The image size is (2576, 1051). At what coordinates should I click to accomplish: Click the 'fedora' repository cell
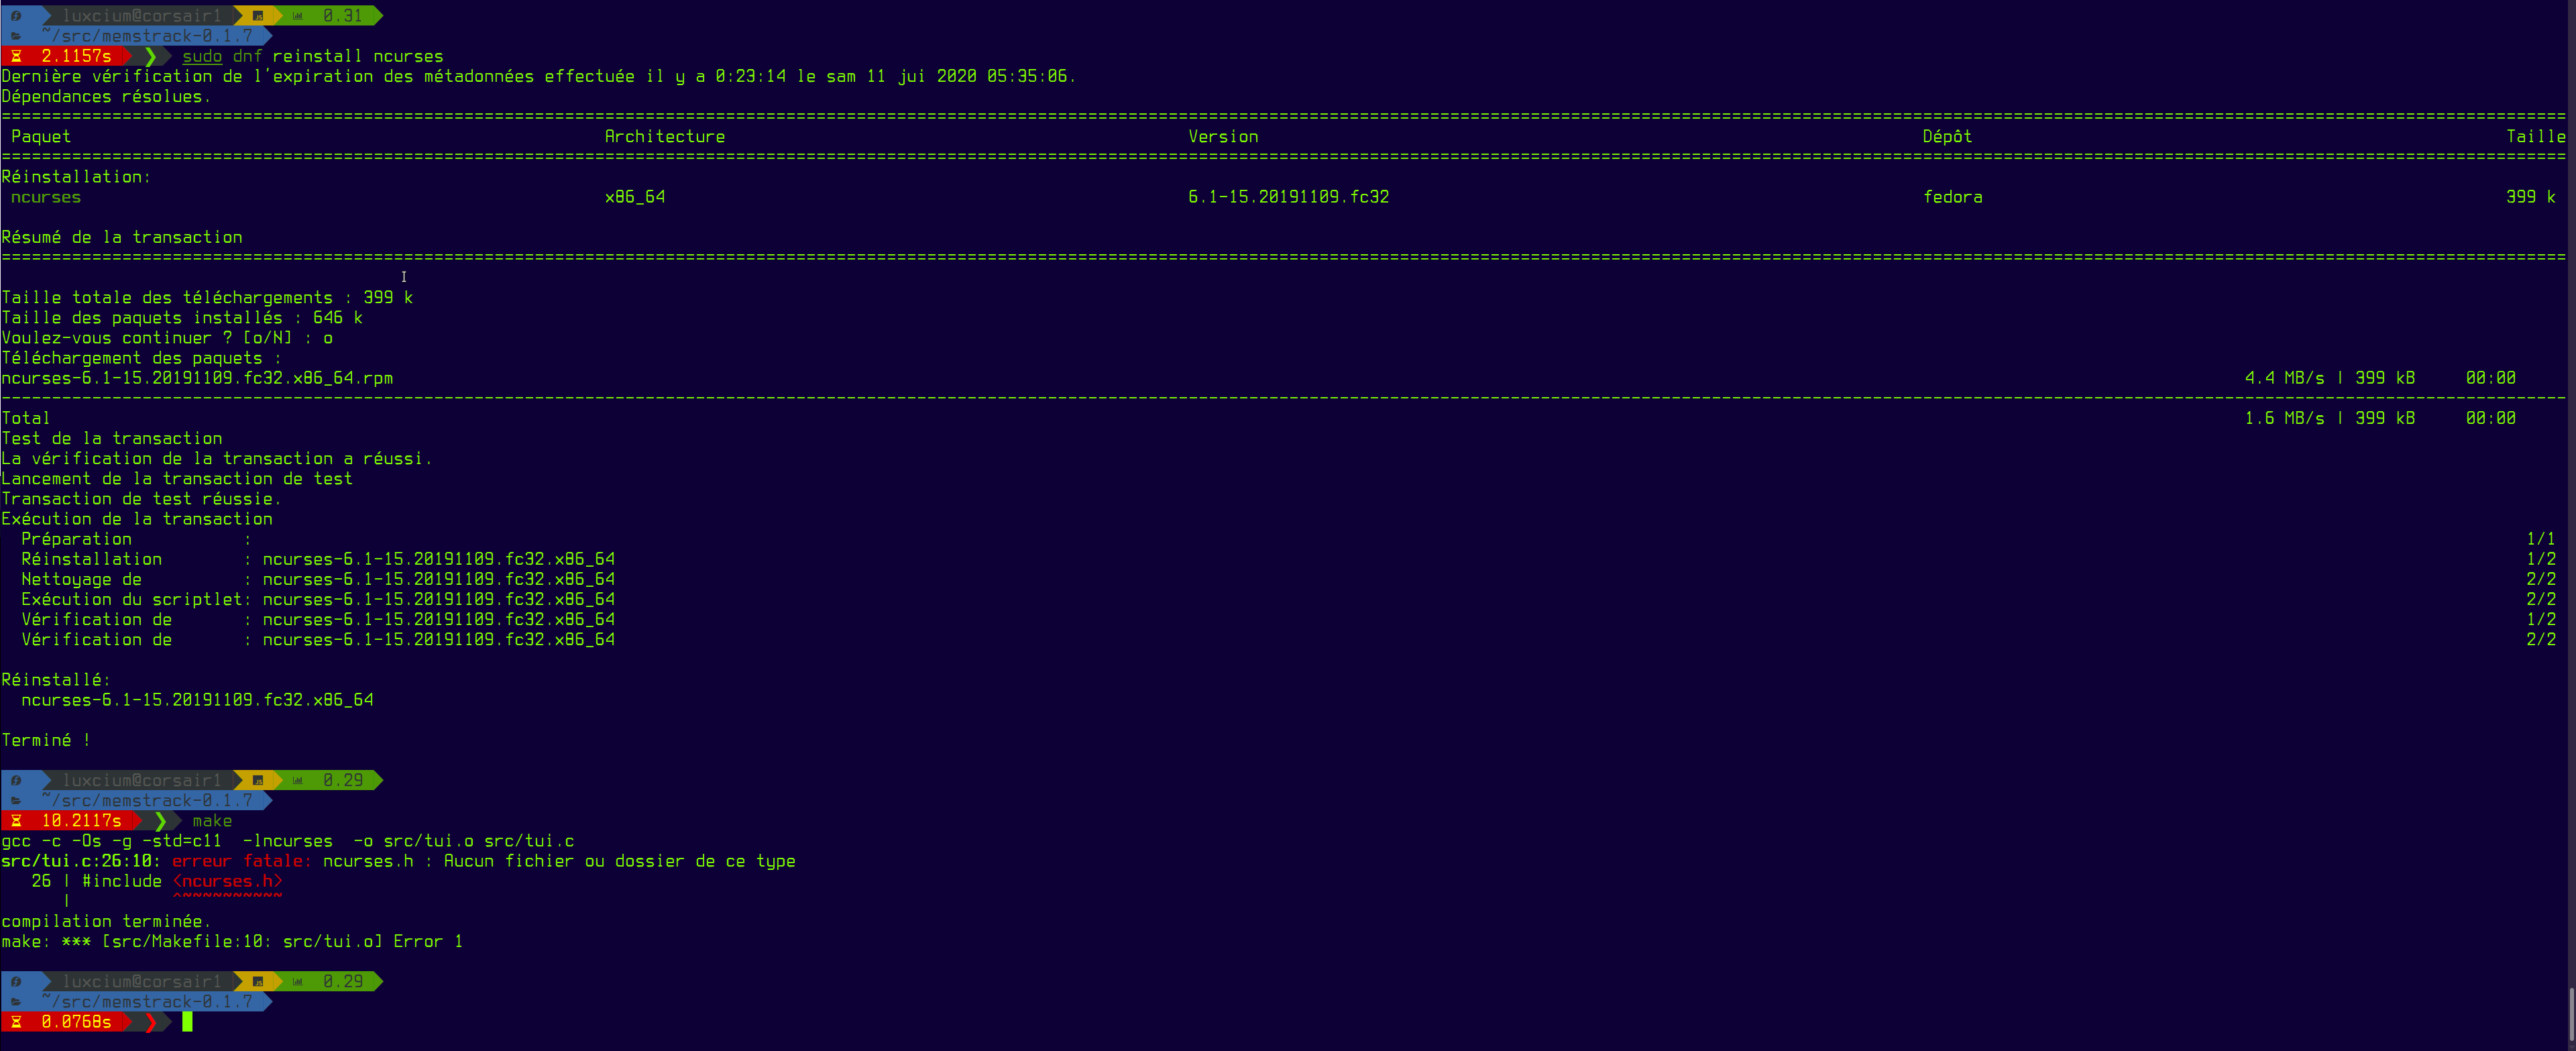coord(1952,197)
